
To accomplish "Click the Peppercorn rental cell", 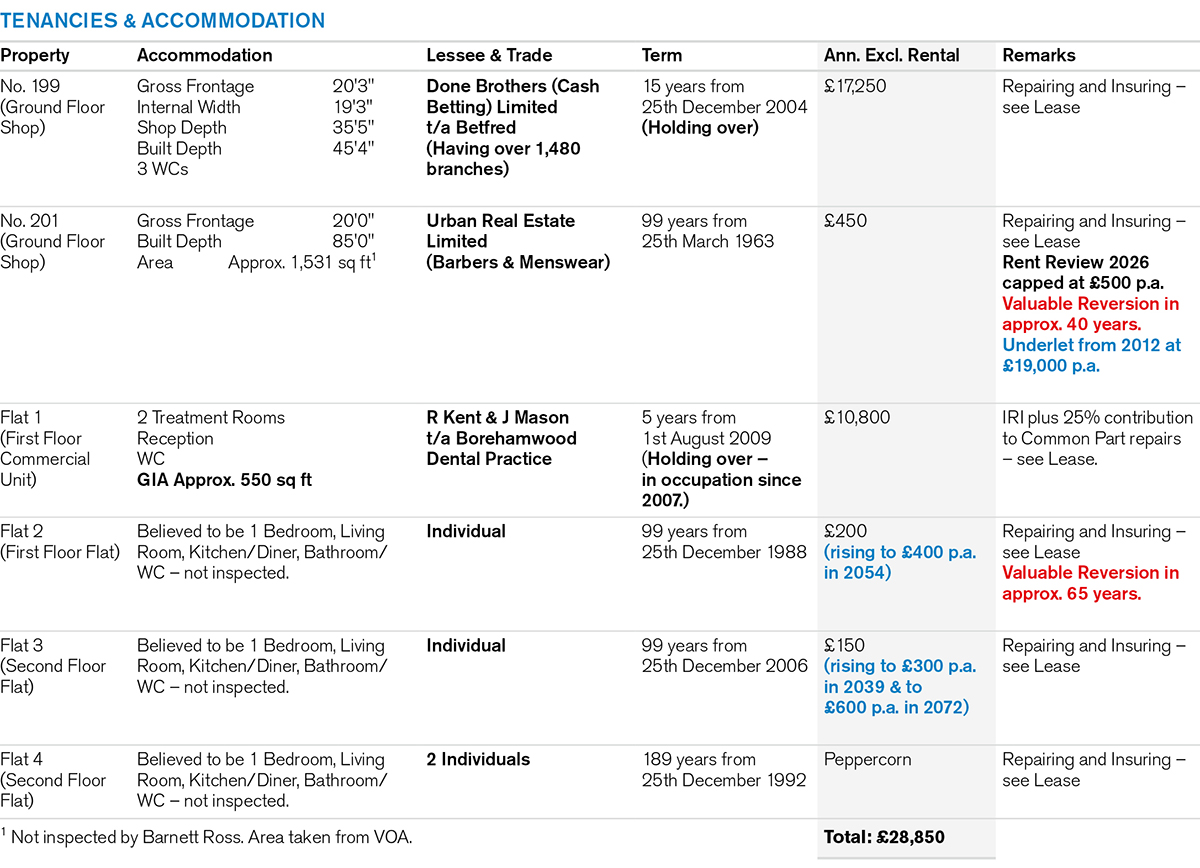I will 867,760.
